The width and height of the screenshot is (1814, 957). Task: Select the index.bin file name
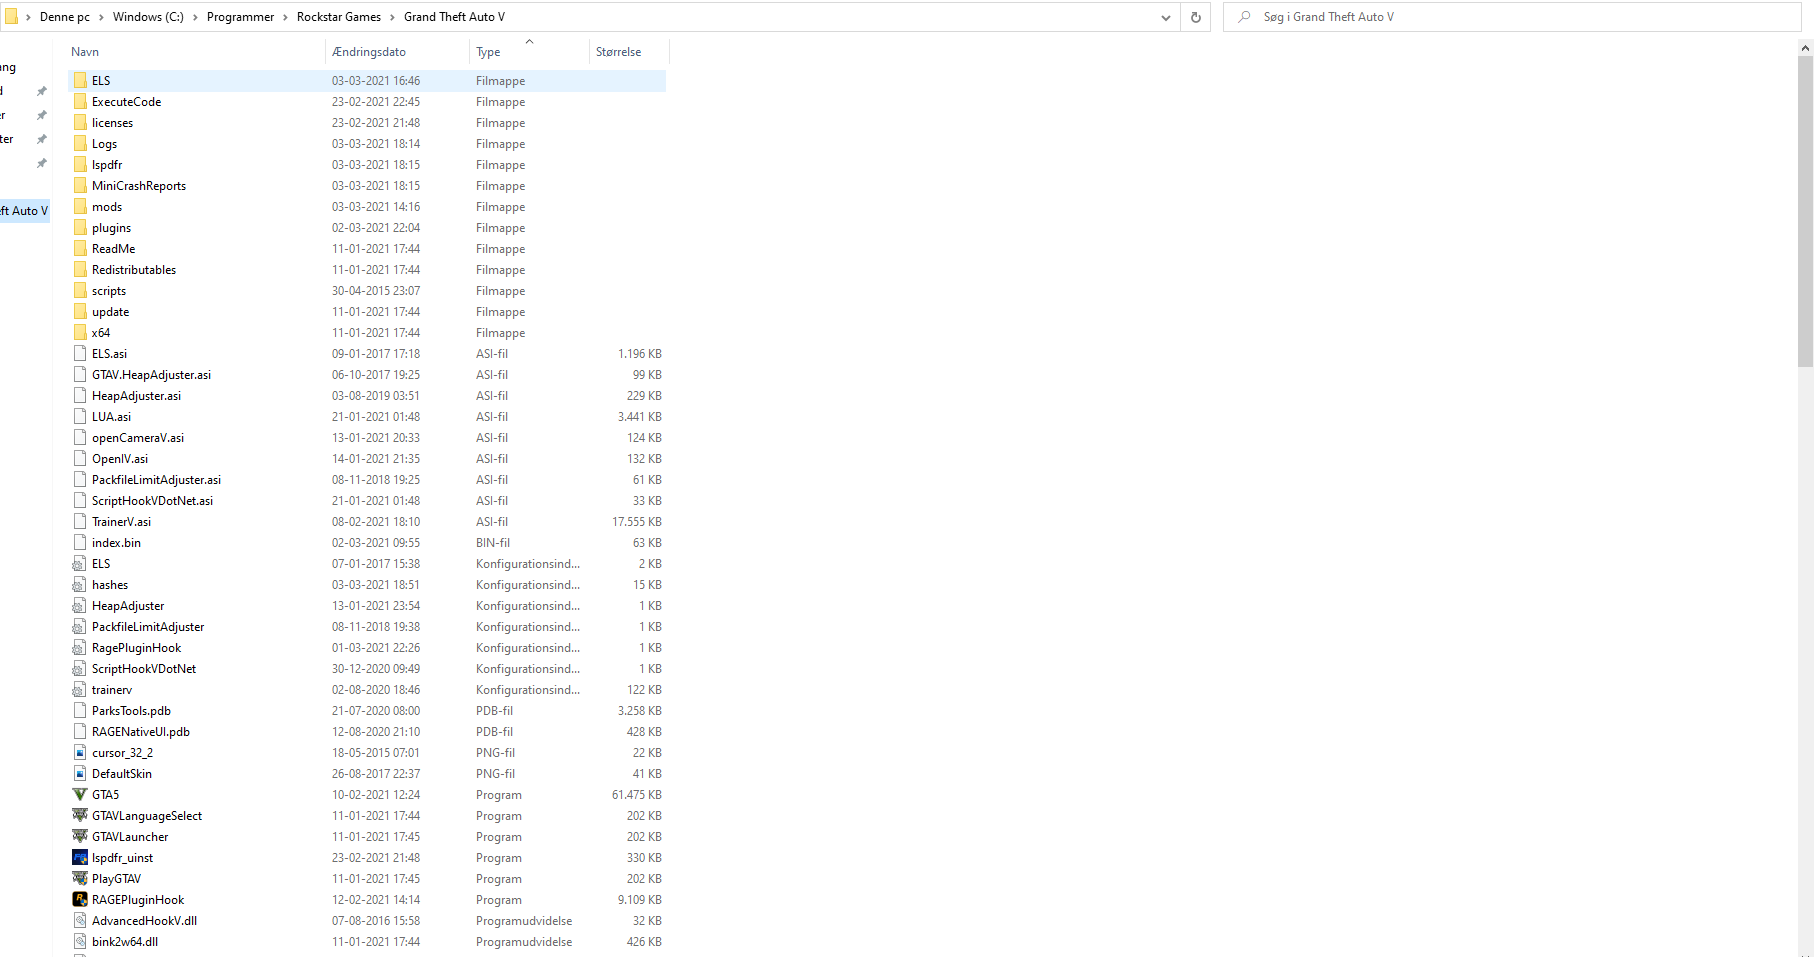117,543
